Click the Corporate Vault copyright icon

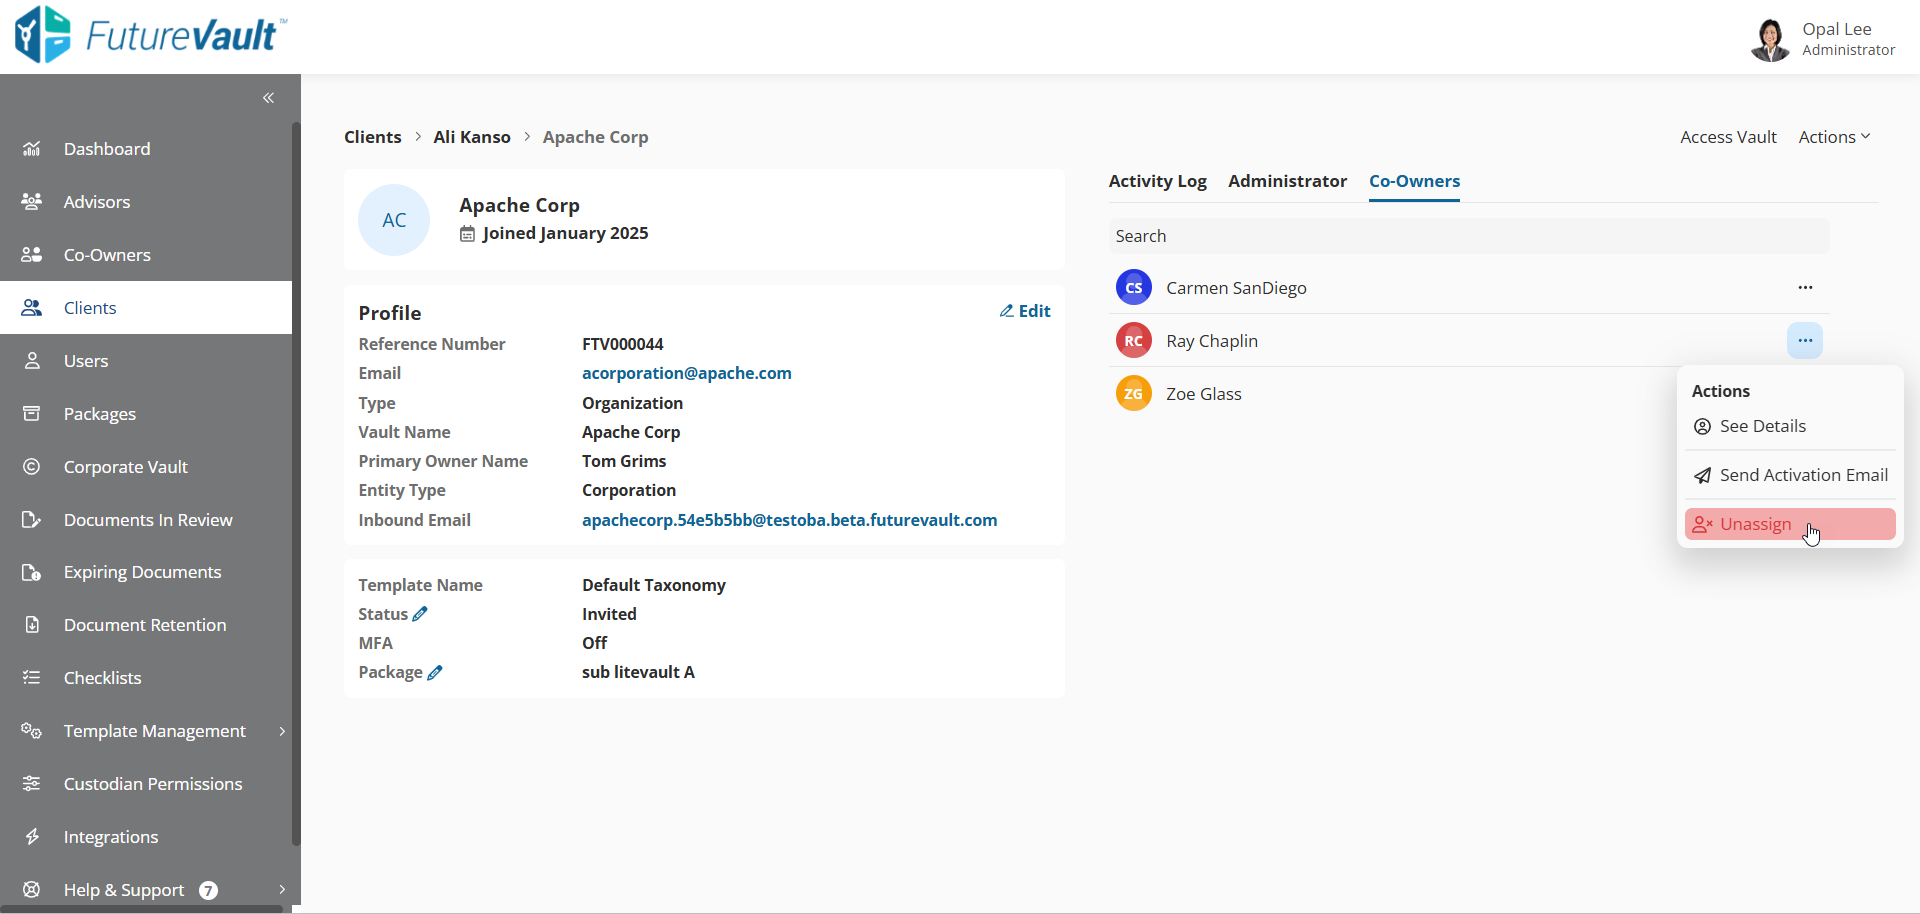[32, 467]
